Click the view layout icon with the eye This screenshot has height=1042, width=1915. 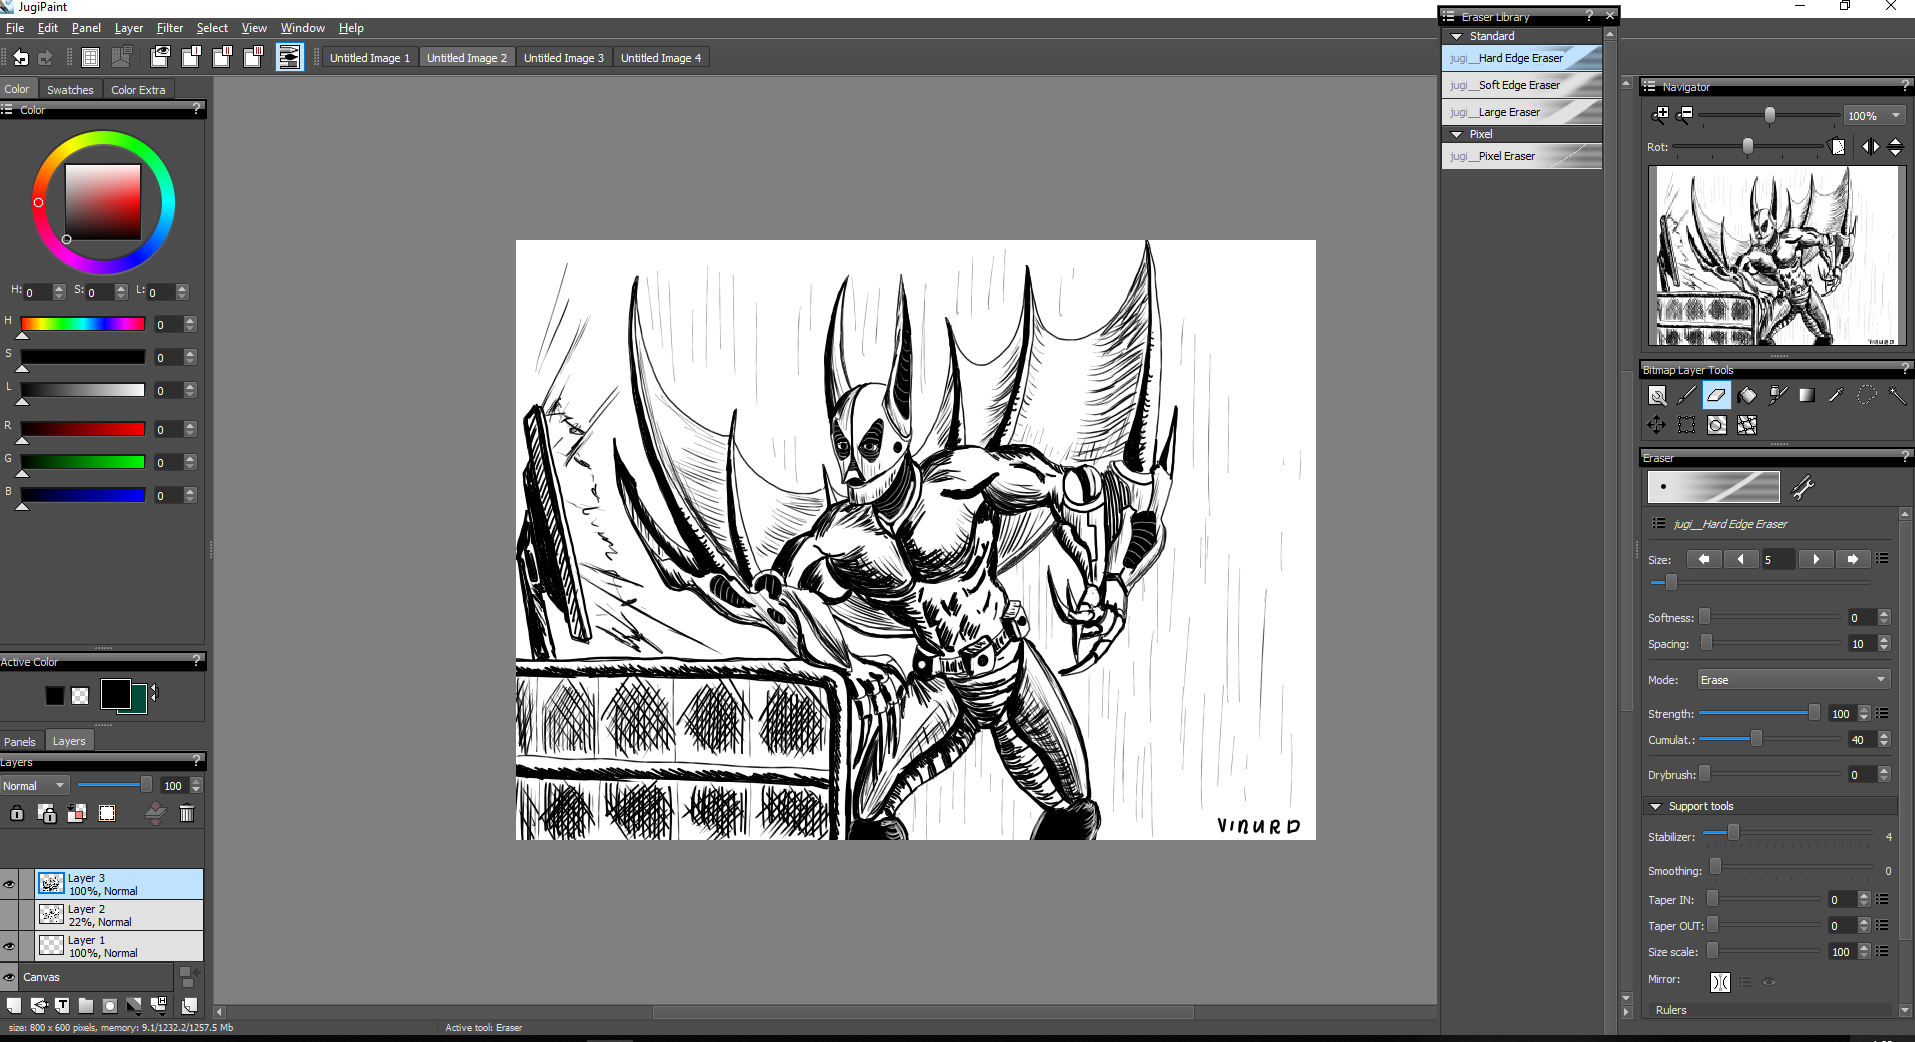(x=160, y=57)
